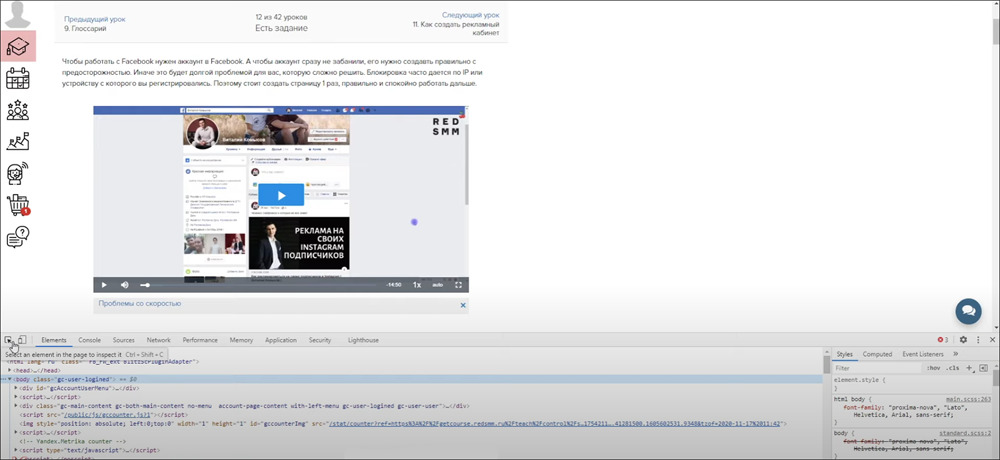Switch to the Network tab
The image size is (1000, 460).
pos(159,340)
